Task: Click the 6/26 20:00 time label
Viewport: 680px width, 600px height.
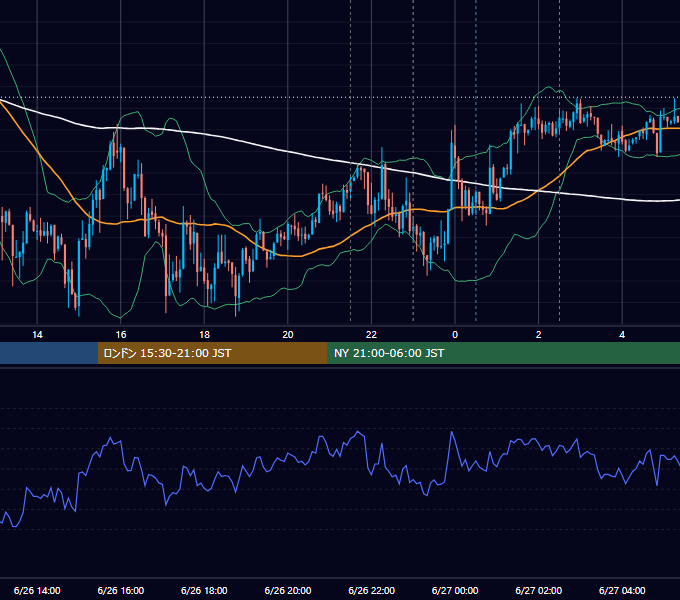Action: (288, 590)
